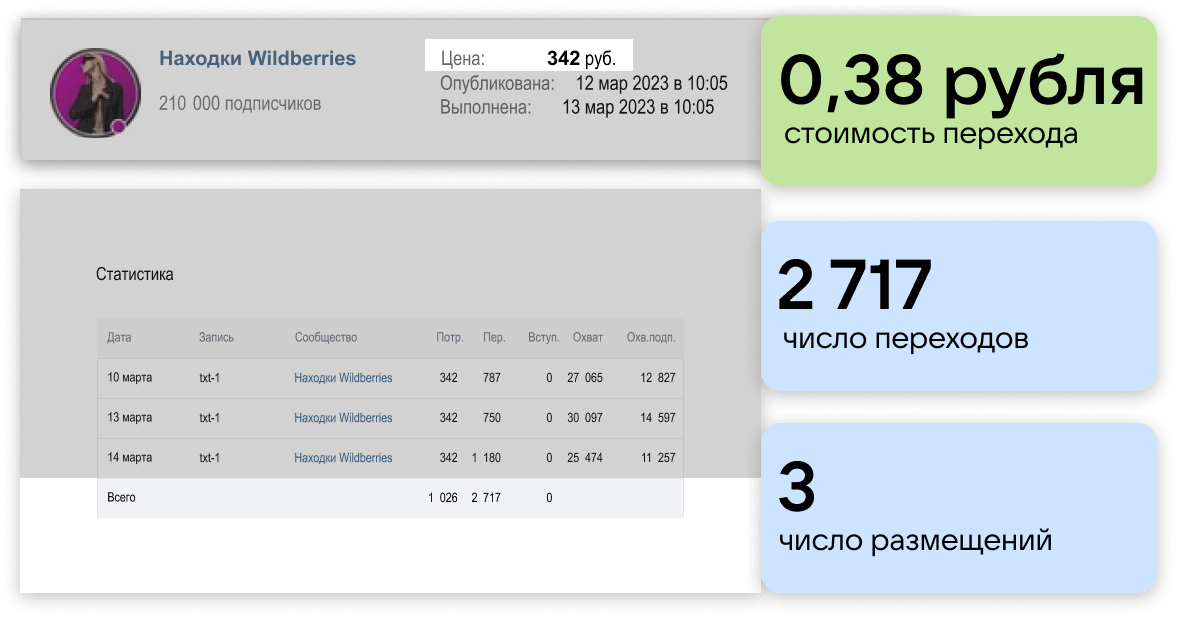Click the reach value 27 065
1177x617 pixels.
coord(585,378)
